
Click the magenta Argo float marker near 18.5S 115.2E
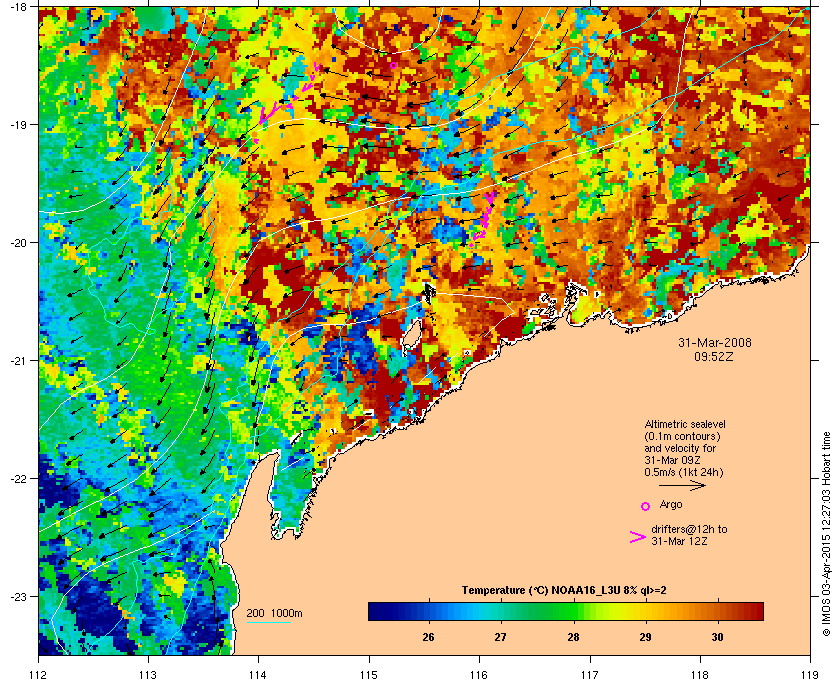pos(393,65)
